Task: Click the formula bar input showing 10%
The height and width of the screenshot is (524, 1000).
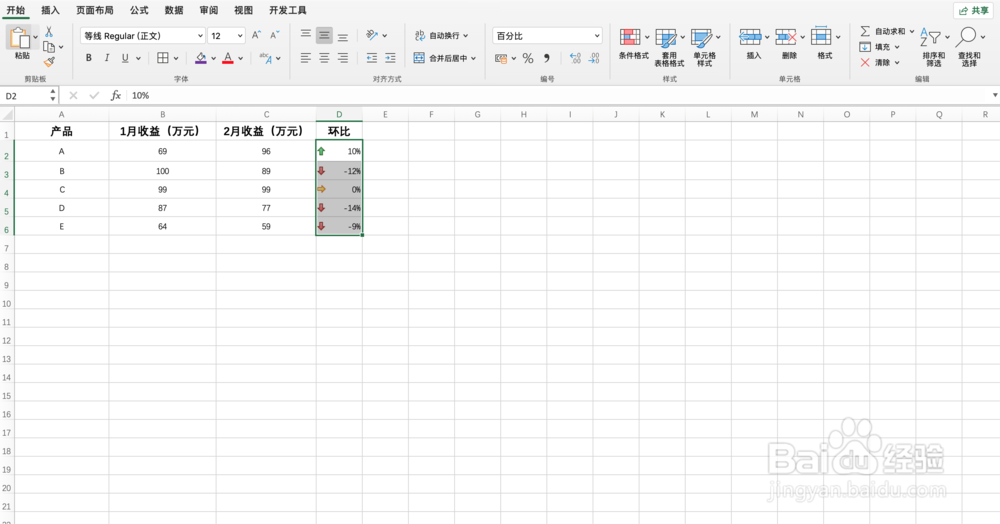Action: [558, 96]
